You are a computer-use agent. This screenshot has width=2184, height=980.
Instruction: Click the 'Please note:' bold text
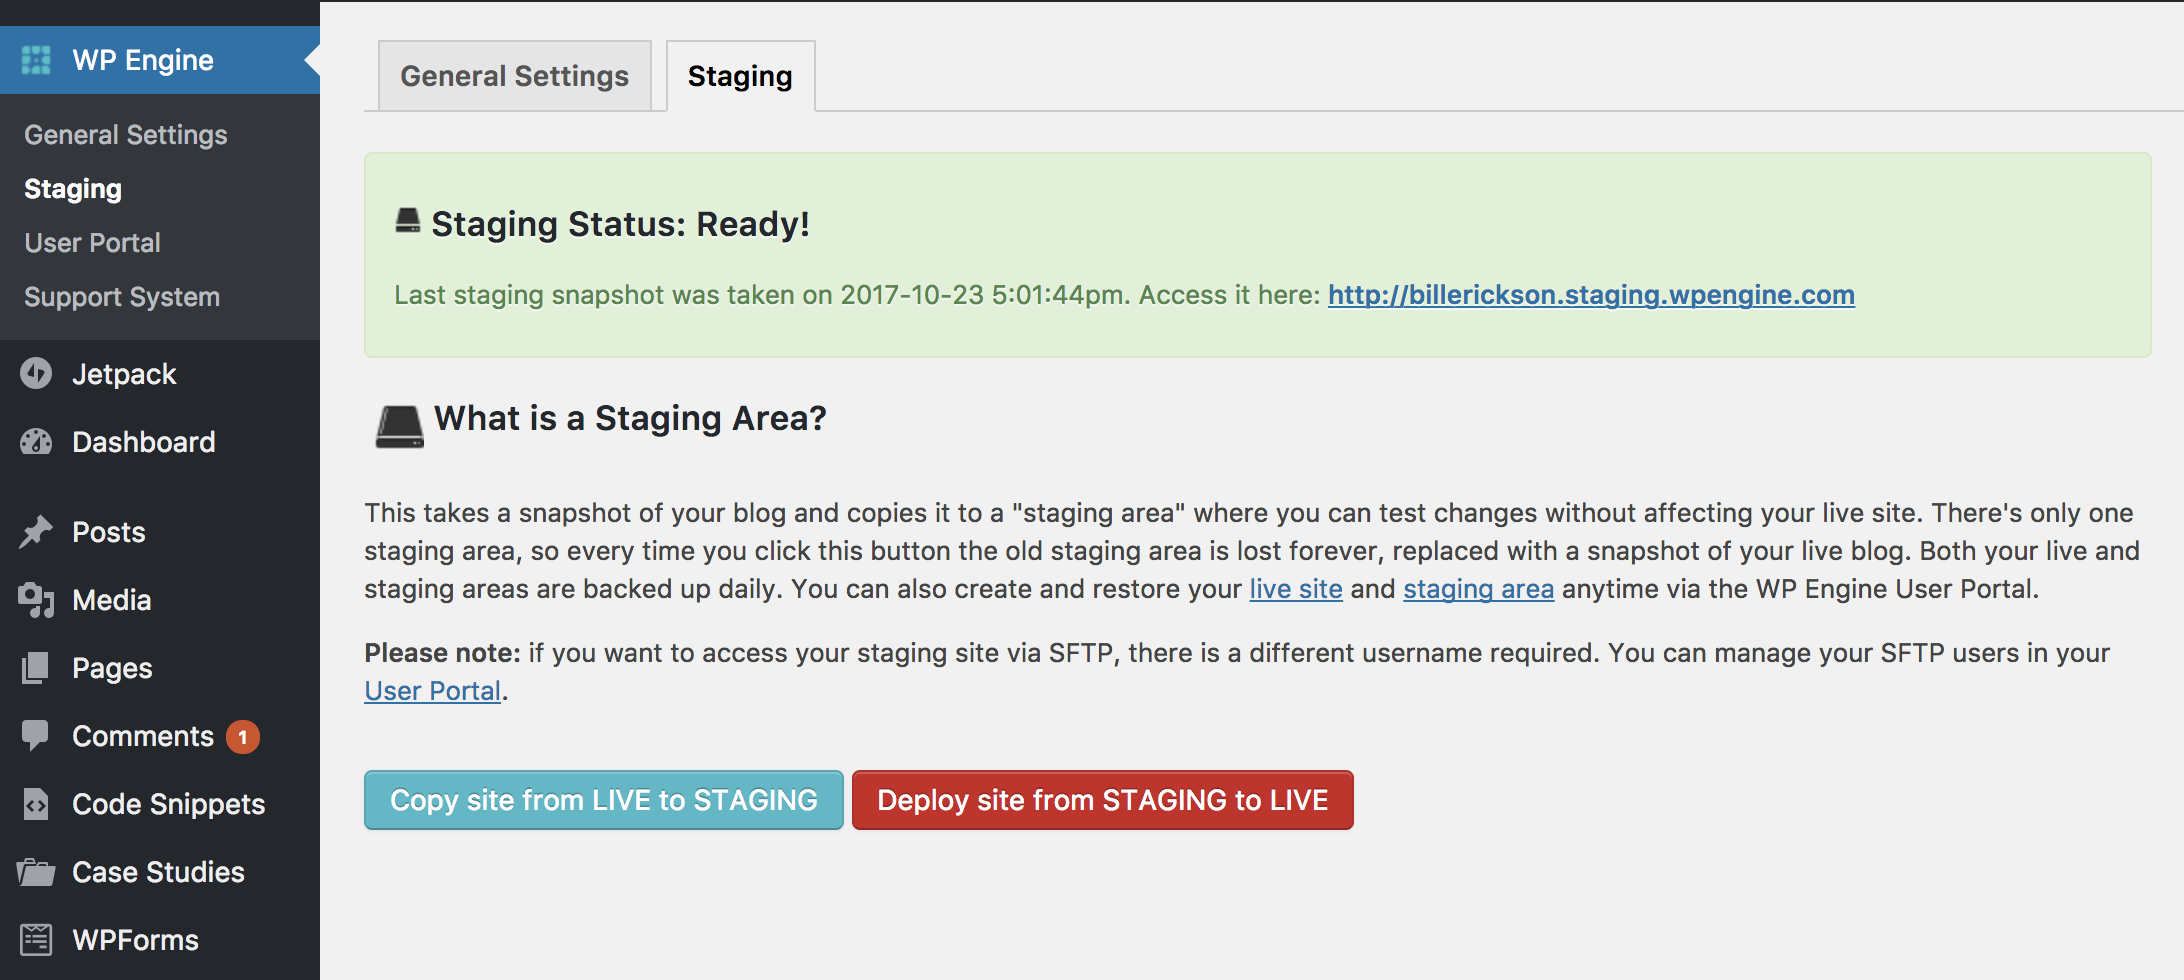tap(442, 653)
